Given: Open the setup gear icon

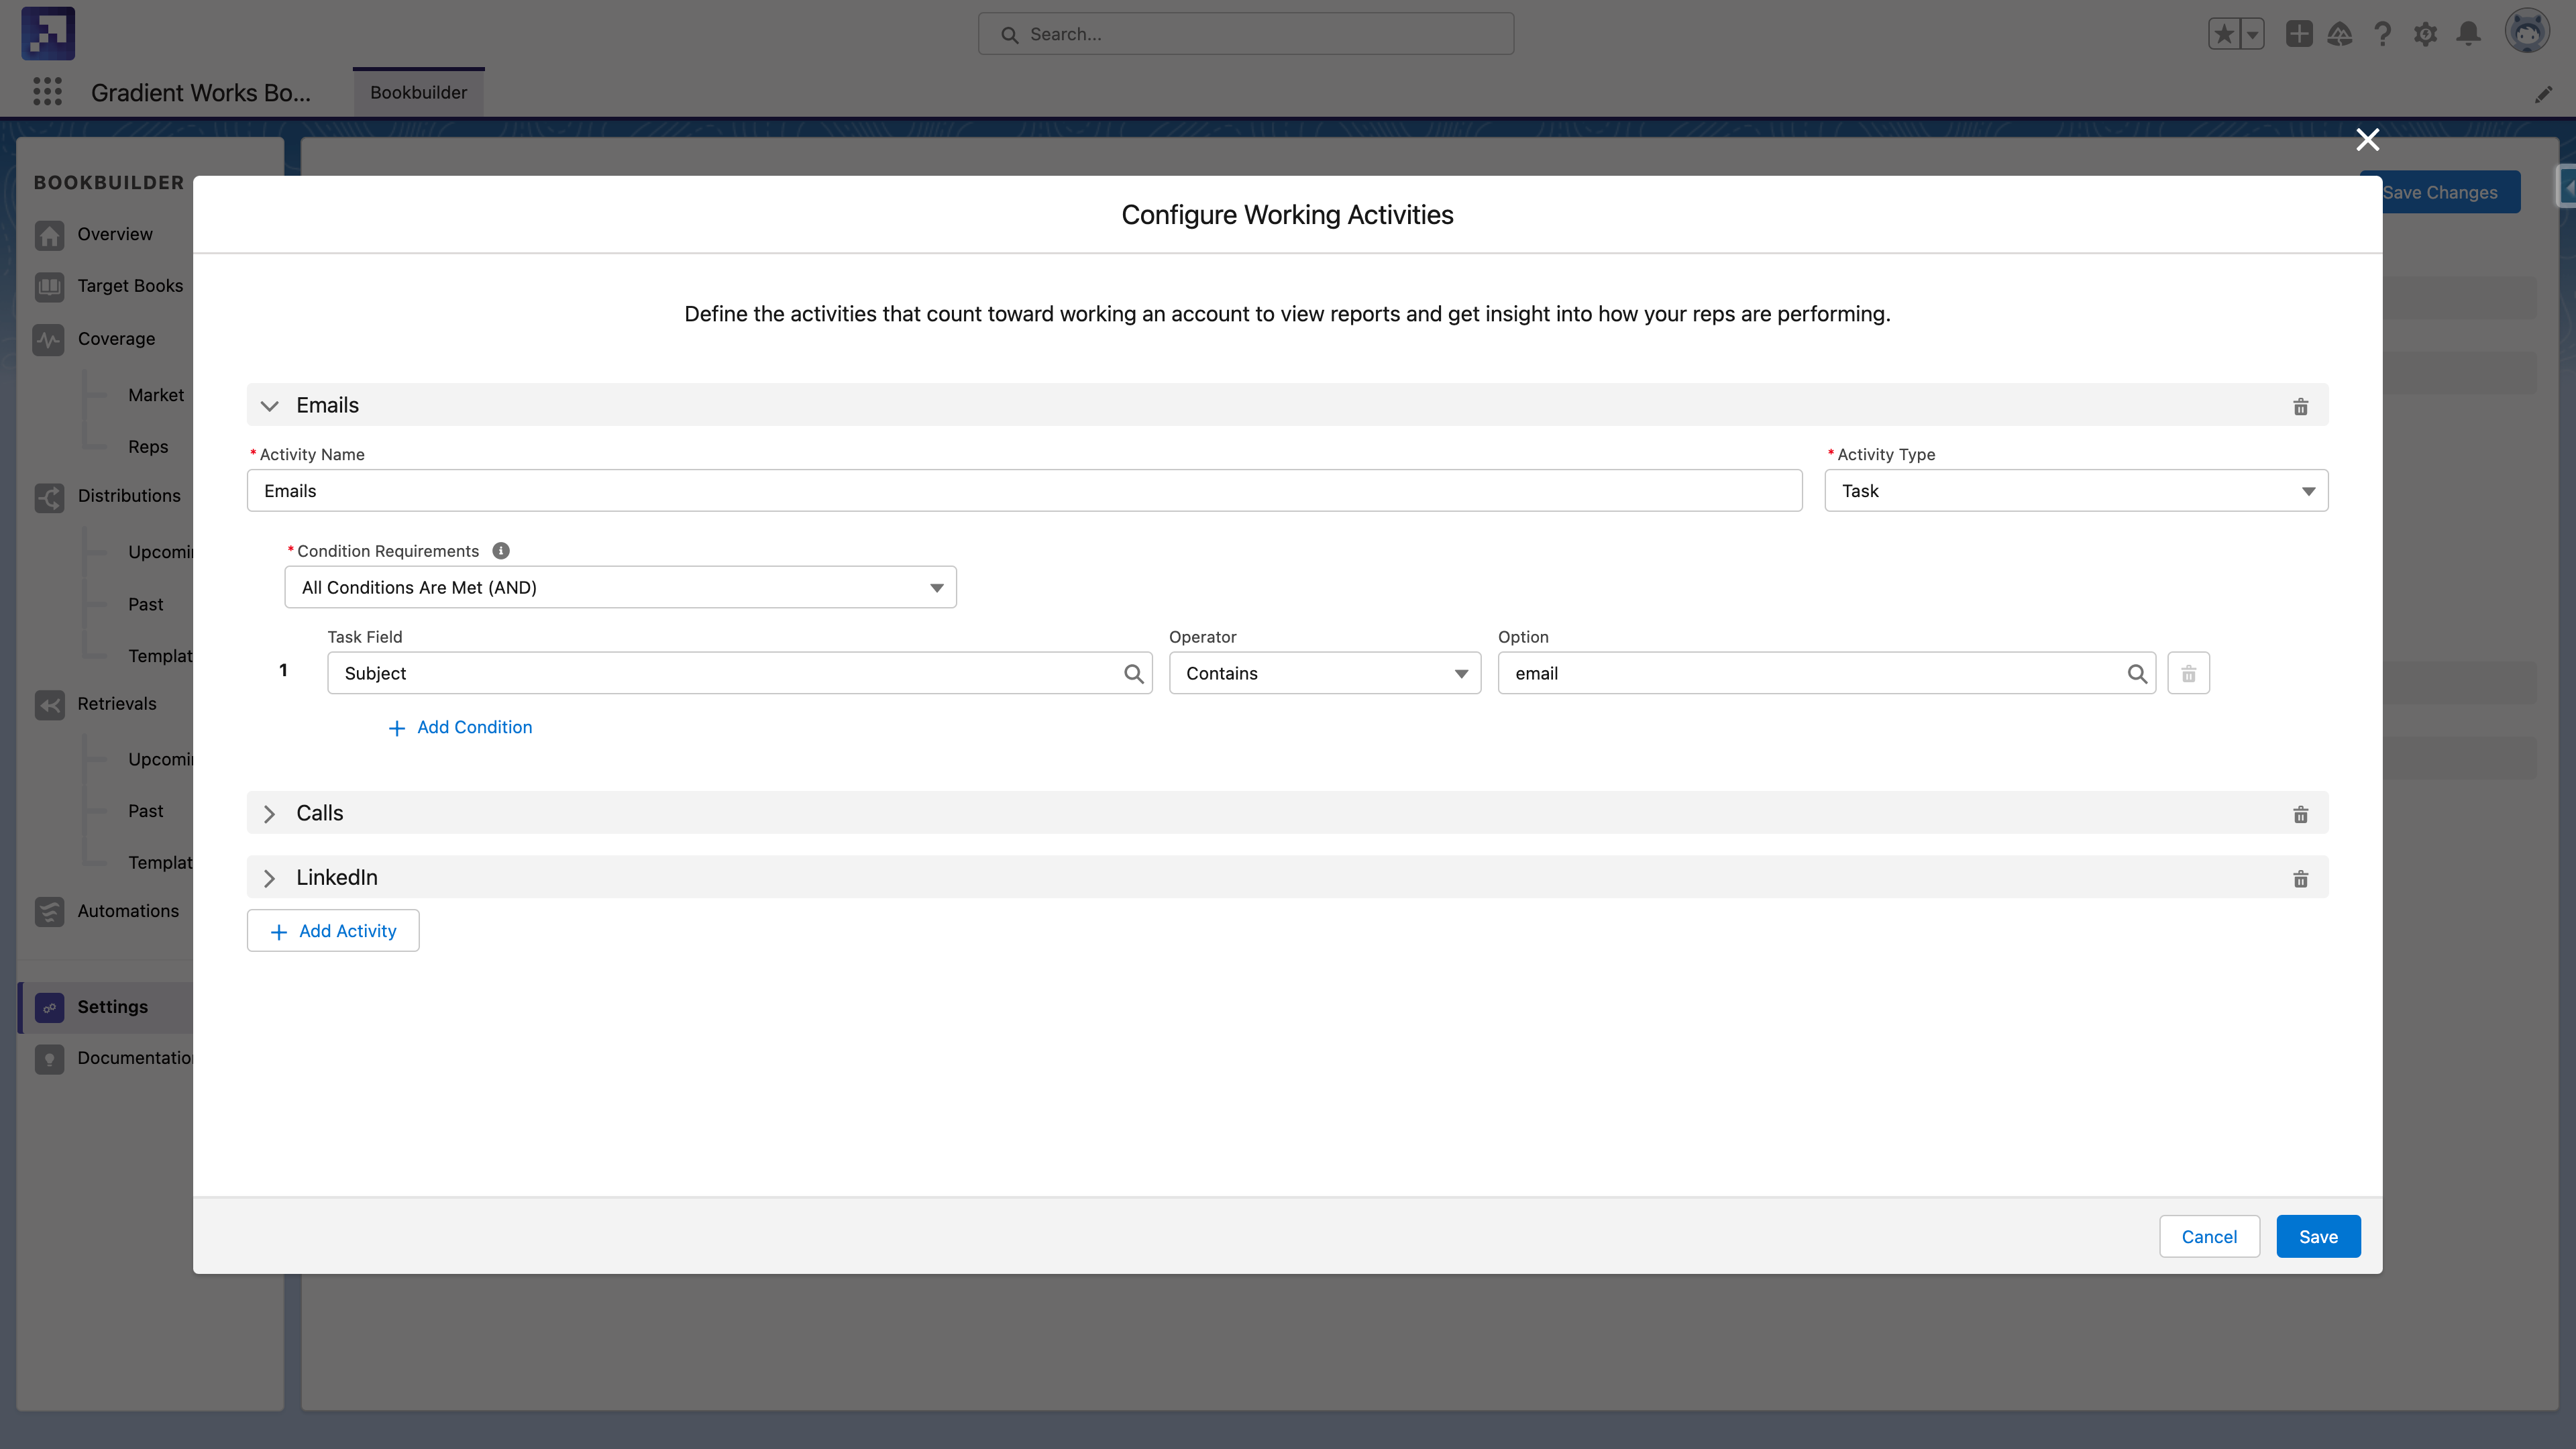Looking at the screenshot, I should (x=2425, y=34).
